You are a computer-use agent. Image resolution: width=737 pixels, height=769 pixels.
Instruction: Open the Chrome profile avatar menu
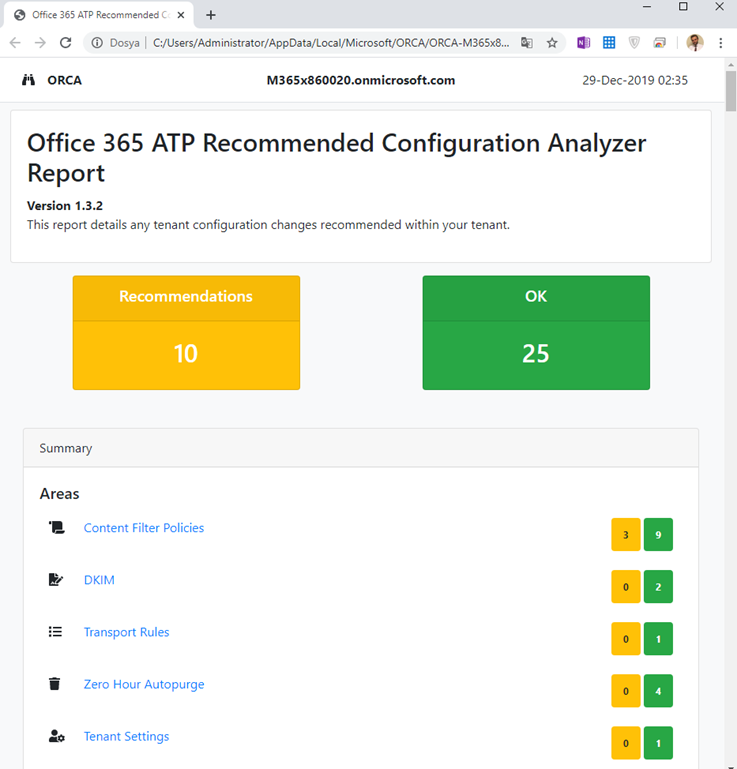(x=695, y=43)
